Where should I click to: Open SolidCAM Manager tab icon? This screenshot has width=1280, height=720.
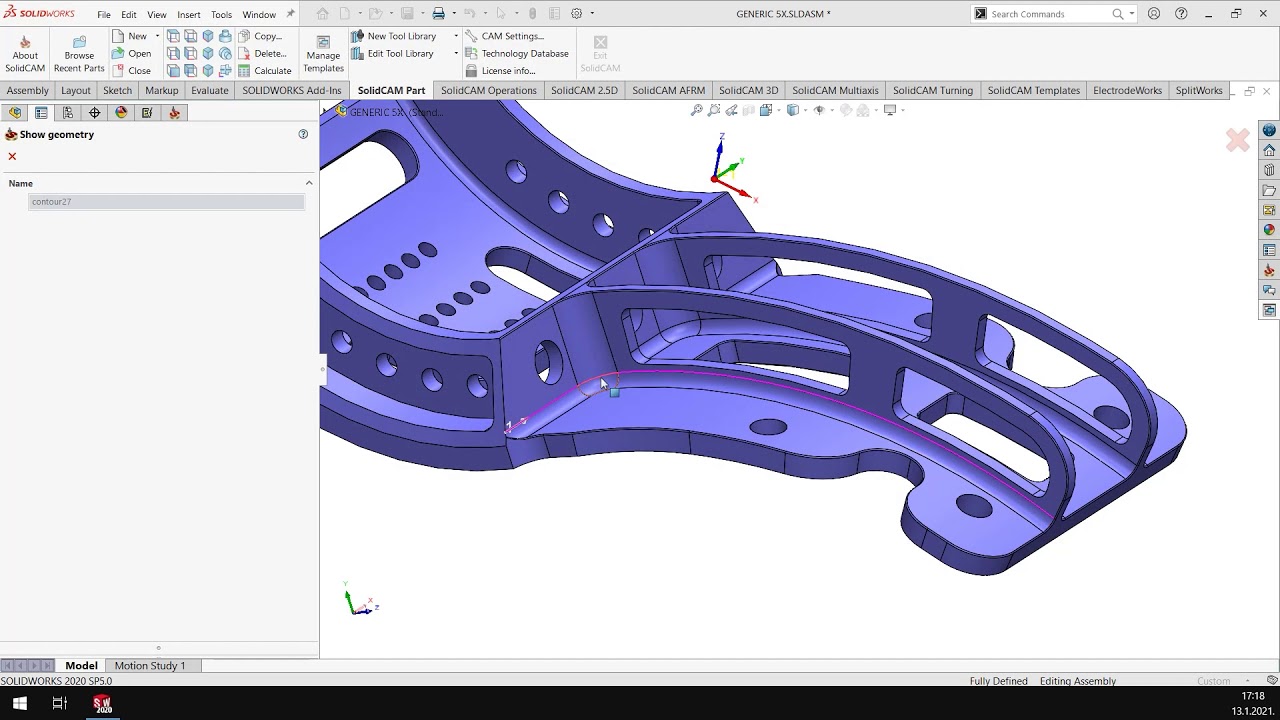[175, 113]
